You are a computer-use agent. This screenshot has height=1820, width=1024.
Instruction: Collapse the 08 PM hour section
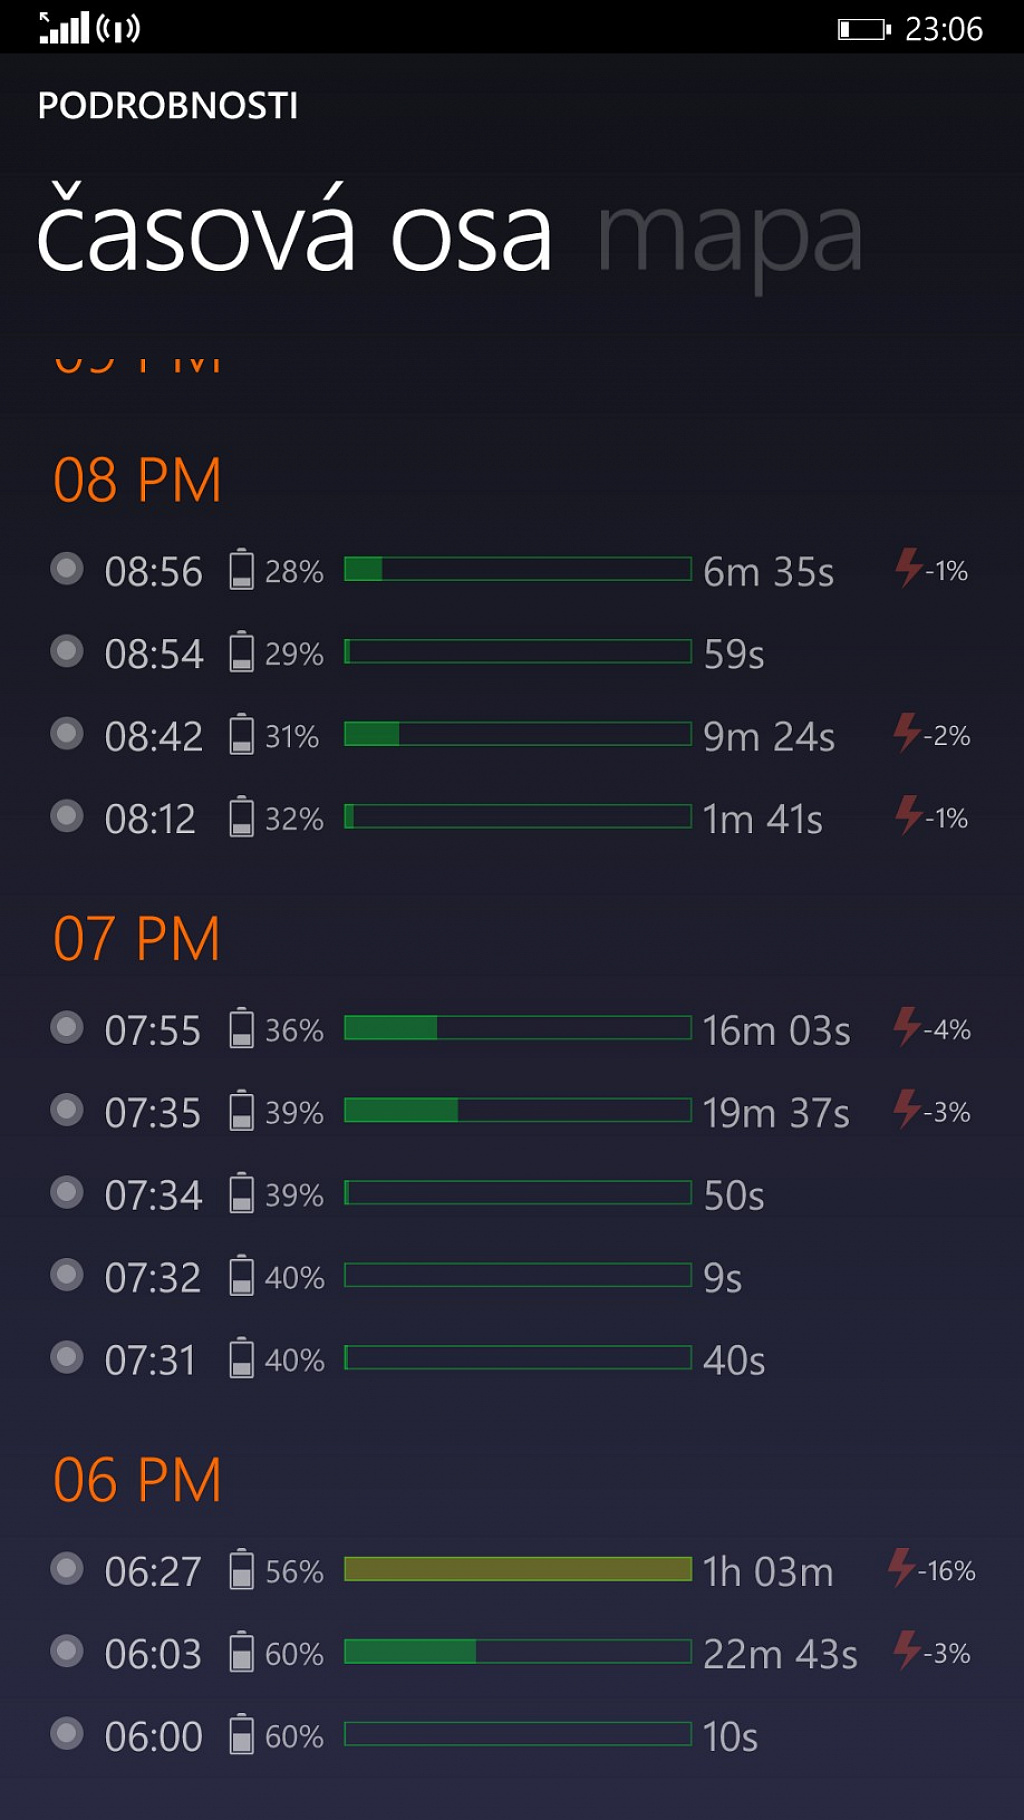[x=137, y=480]
